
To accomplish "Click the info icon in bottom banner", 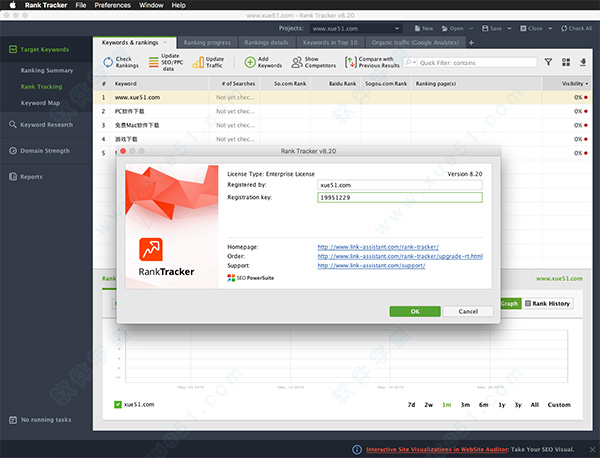I will click(357, 450).
